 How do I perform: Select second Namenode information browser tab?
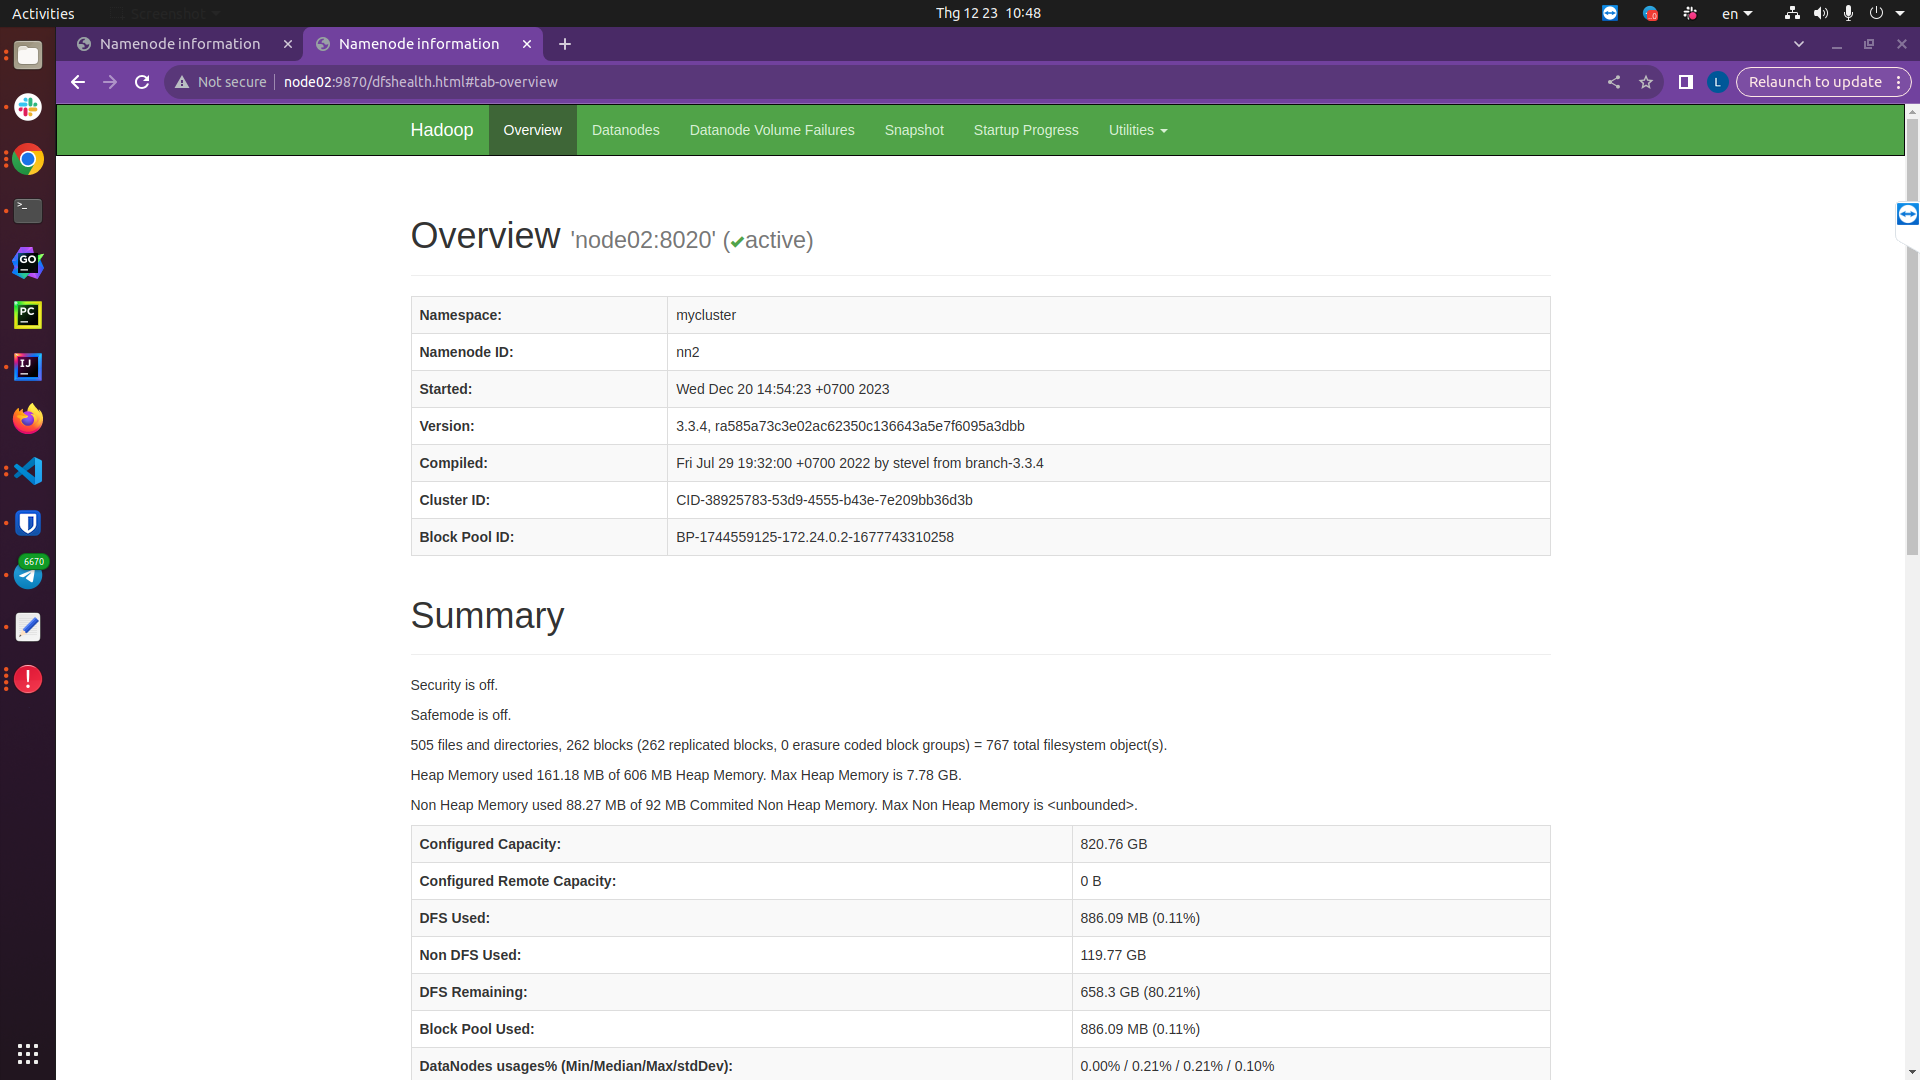pos(419,44)
